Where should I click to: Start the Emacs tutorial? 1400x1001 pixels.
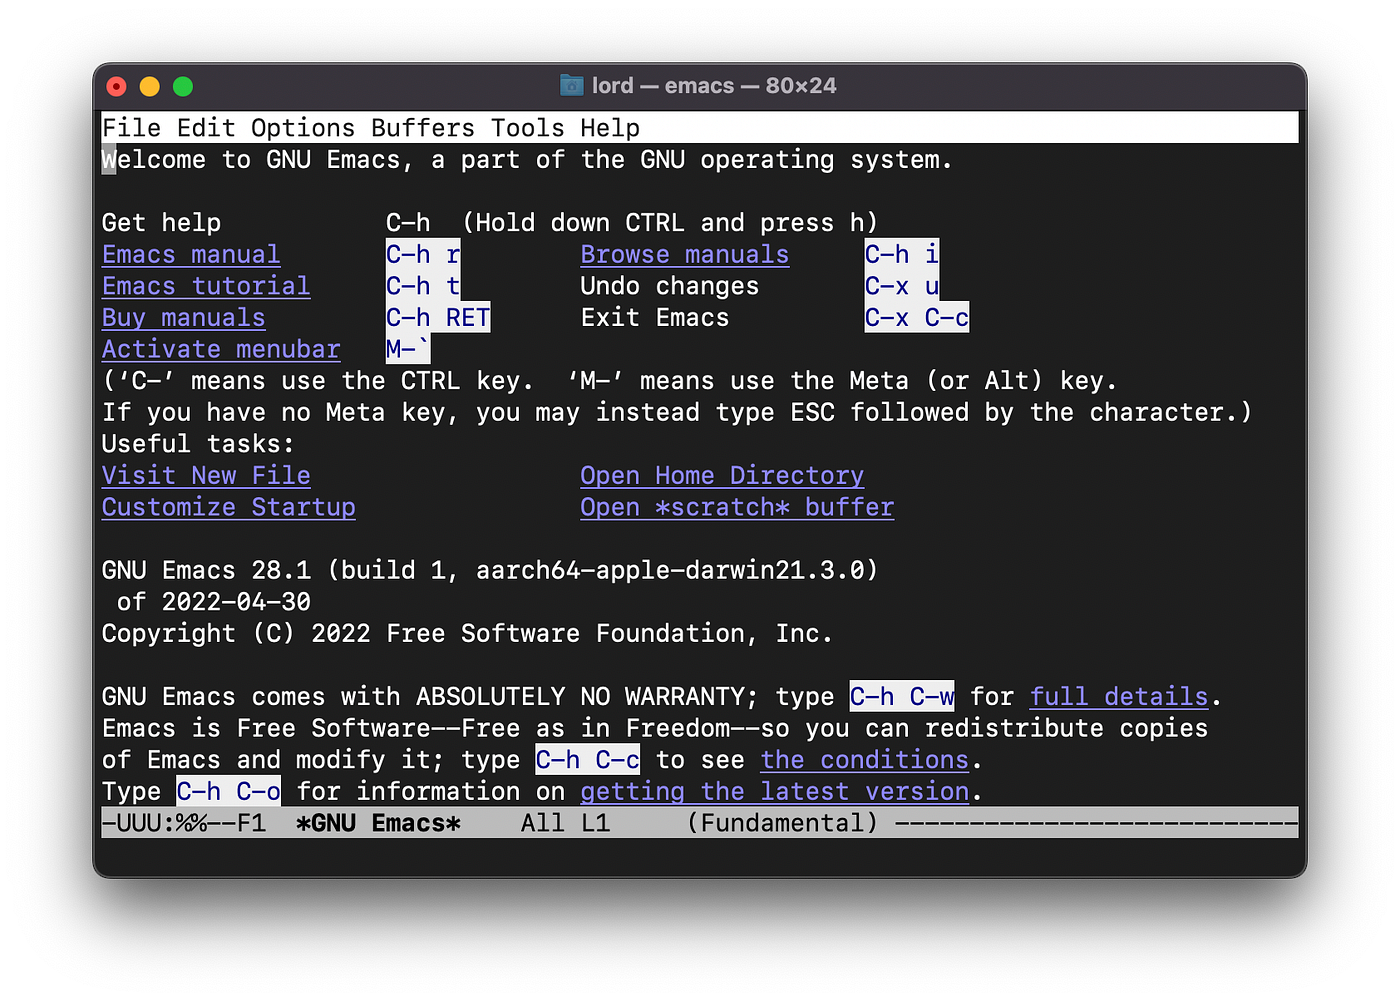205,286
